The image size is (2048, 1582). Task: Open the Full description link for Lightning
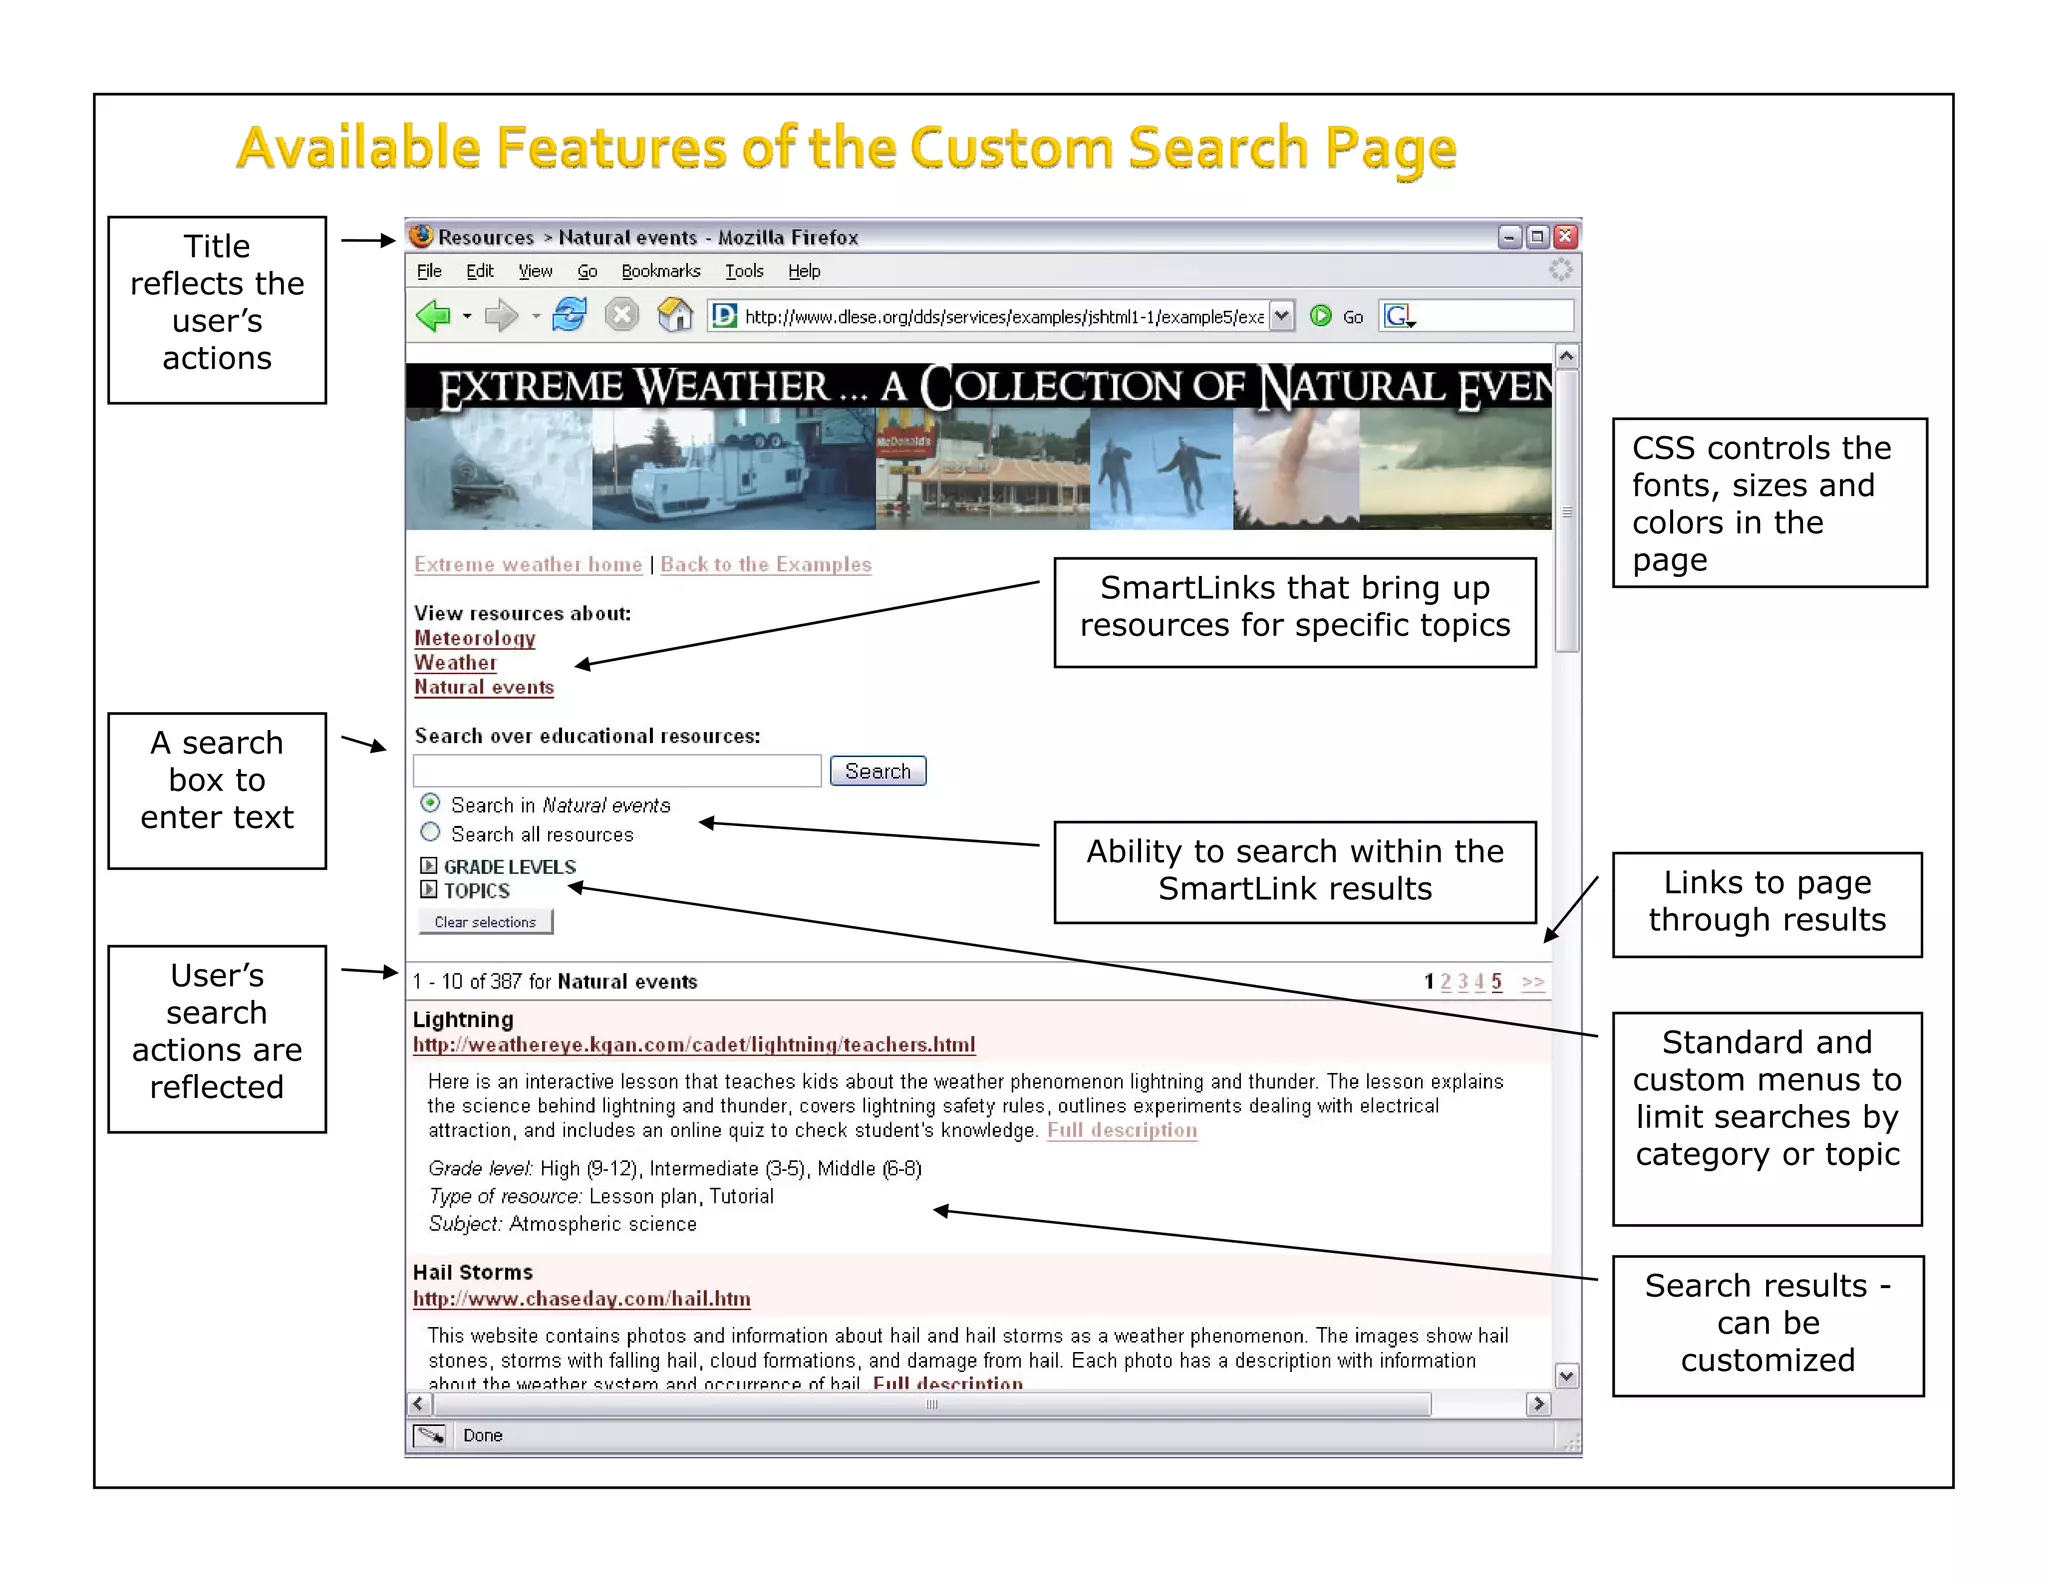pyautogui.click(x=1122, y=1130)
